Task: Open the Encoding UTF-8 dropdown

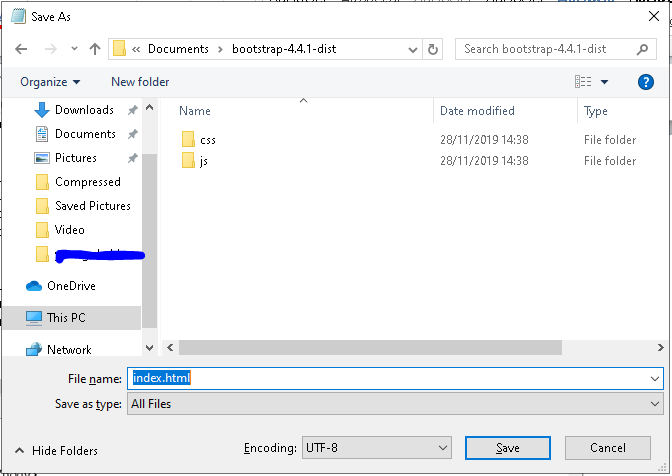Action: click(377, 448)
